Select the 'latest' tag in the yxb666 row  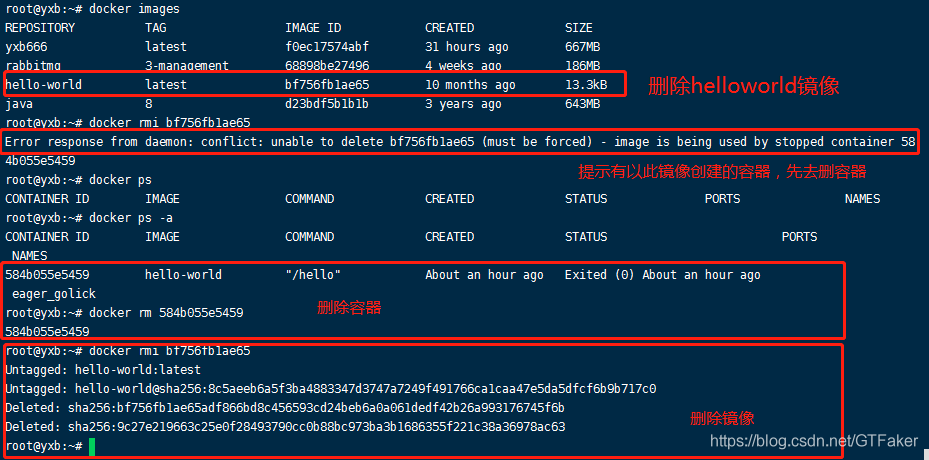(x=166, y=47)
